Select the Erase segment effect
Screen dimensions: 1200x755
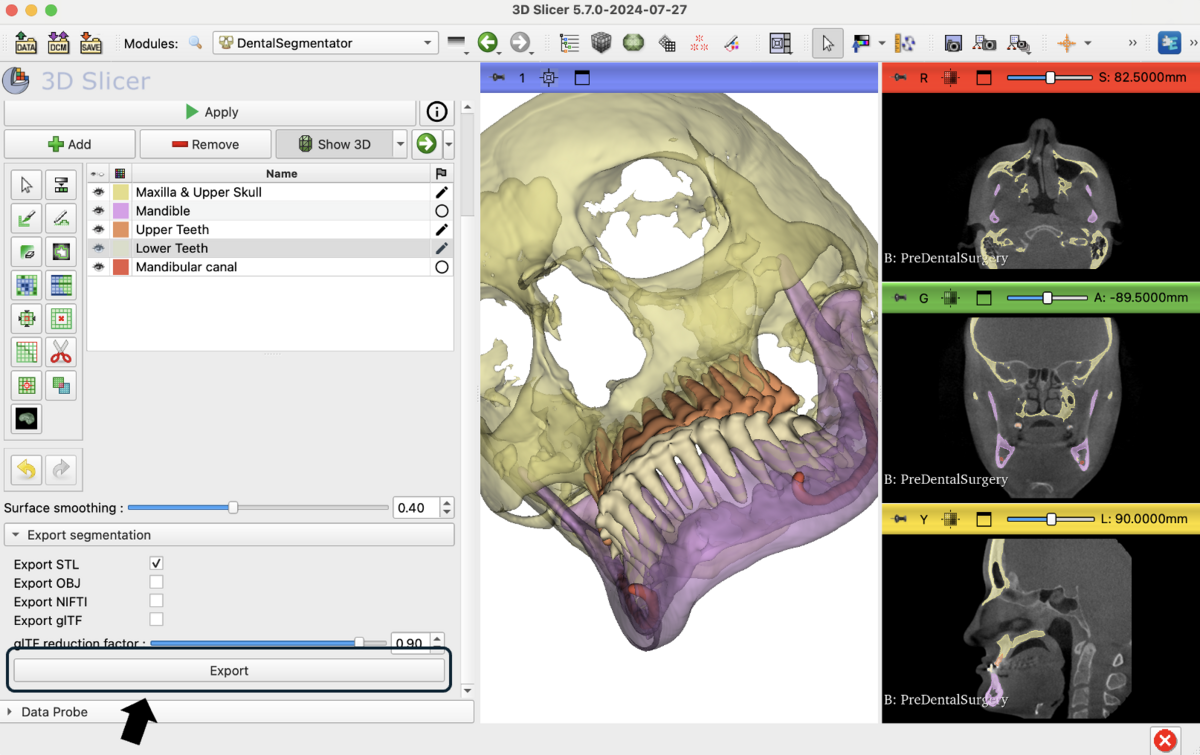coord(27,251)
